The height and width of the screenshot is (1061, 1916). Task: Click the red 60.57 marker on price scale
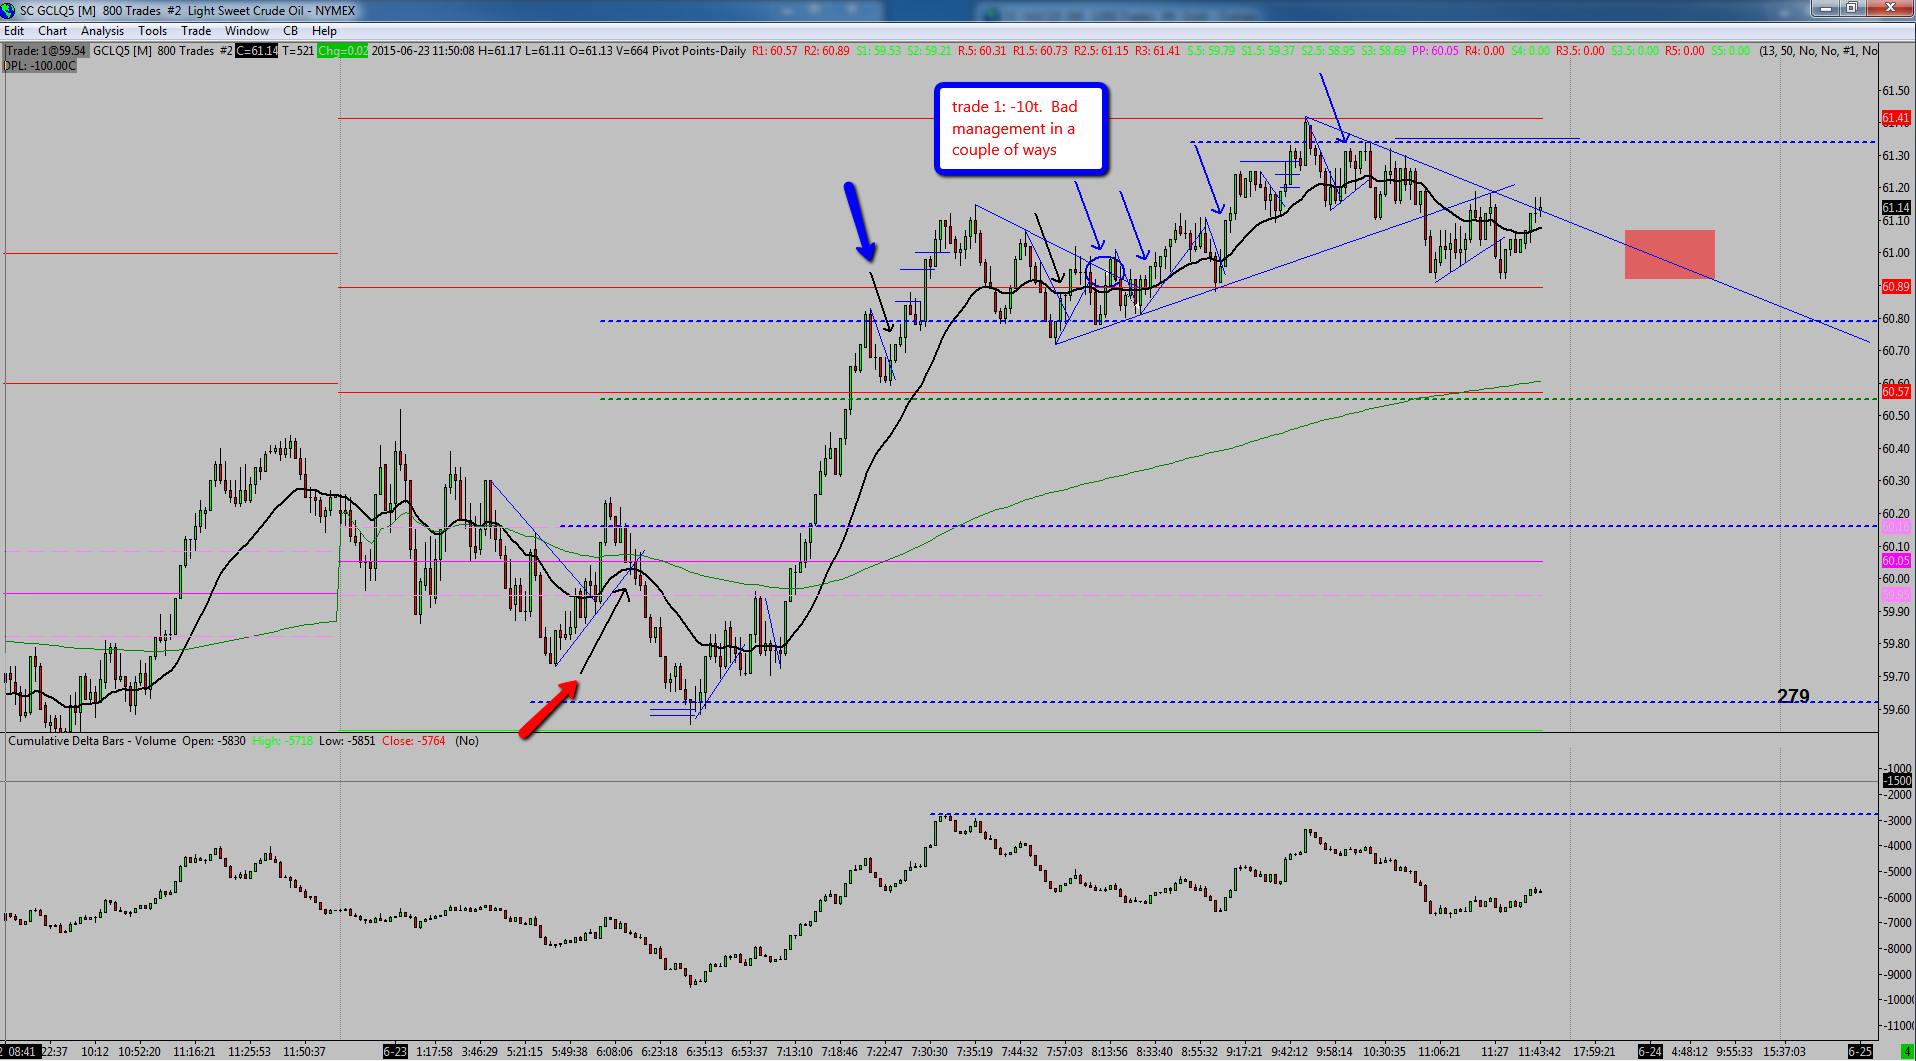1896,392
